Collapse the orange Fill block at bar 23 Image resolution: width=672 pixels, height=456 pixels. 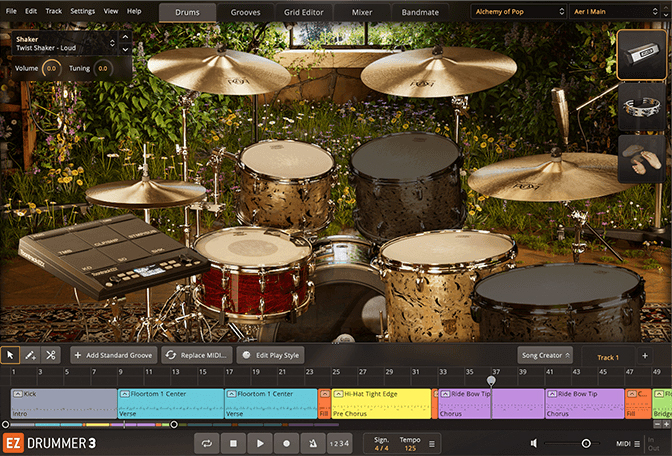[x=324, y=394]
